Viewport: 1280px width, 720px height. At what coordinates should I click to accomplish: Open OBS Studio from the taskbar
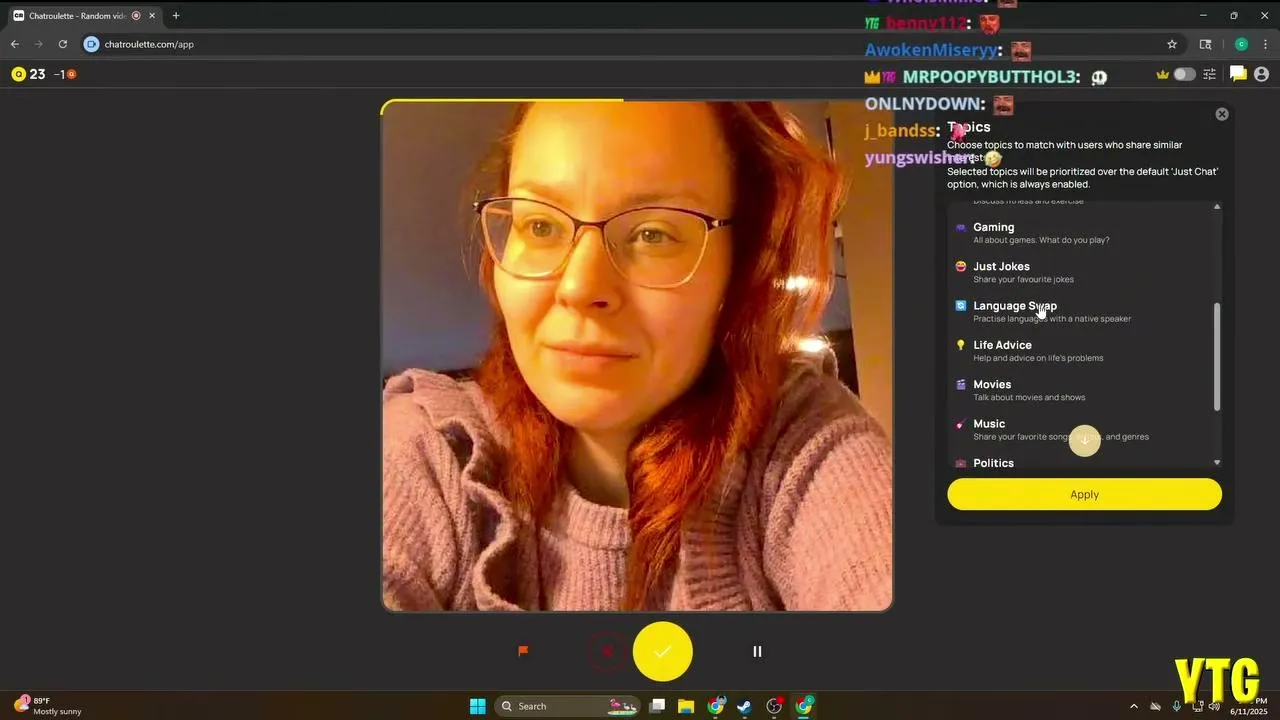[774, 706]
